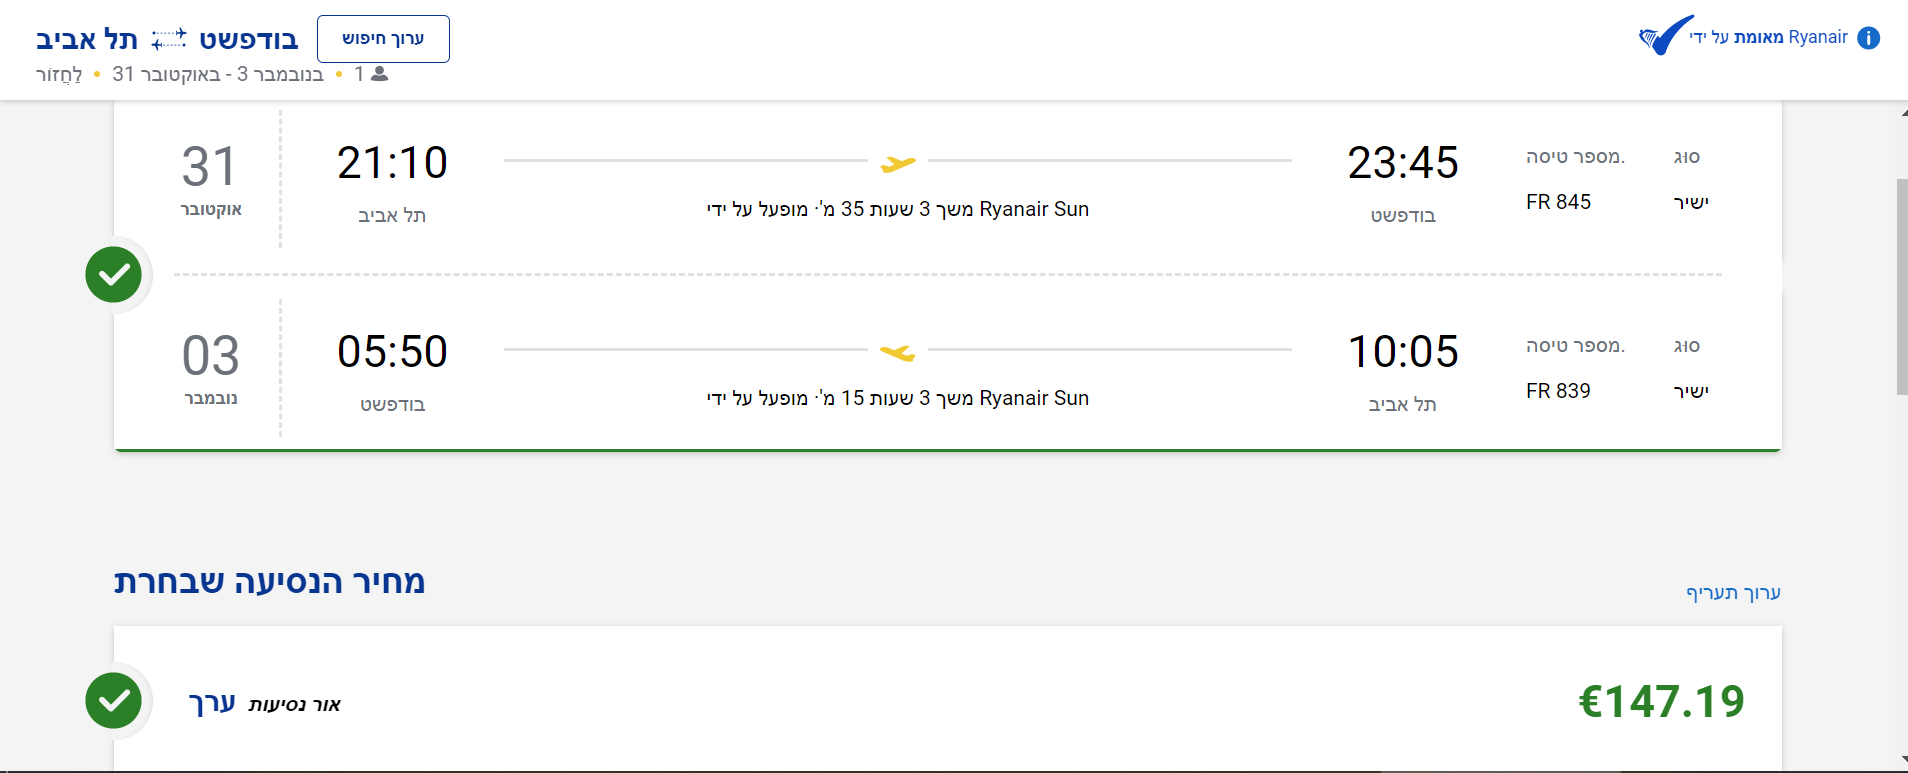
Task: Click the scroll-down arrow of the scrollbar
Action: tap(1903, 761)
